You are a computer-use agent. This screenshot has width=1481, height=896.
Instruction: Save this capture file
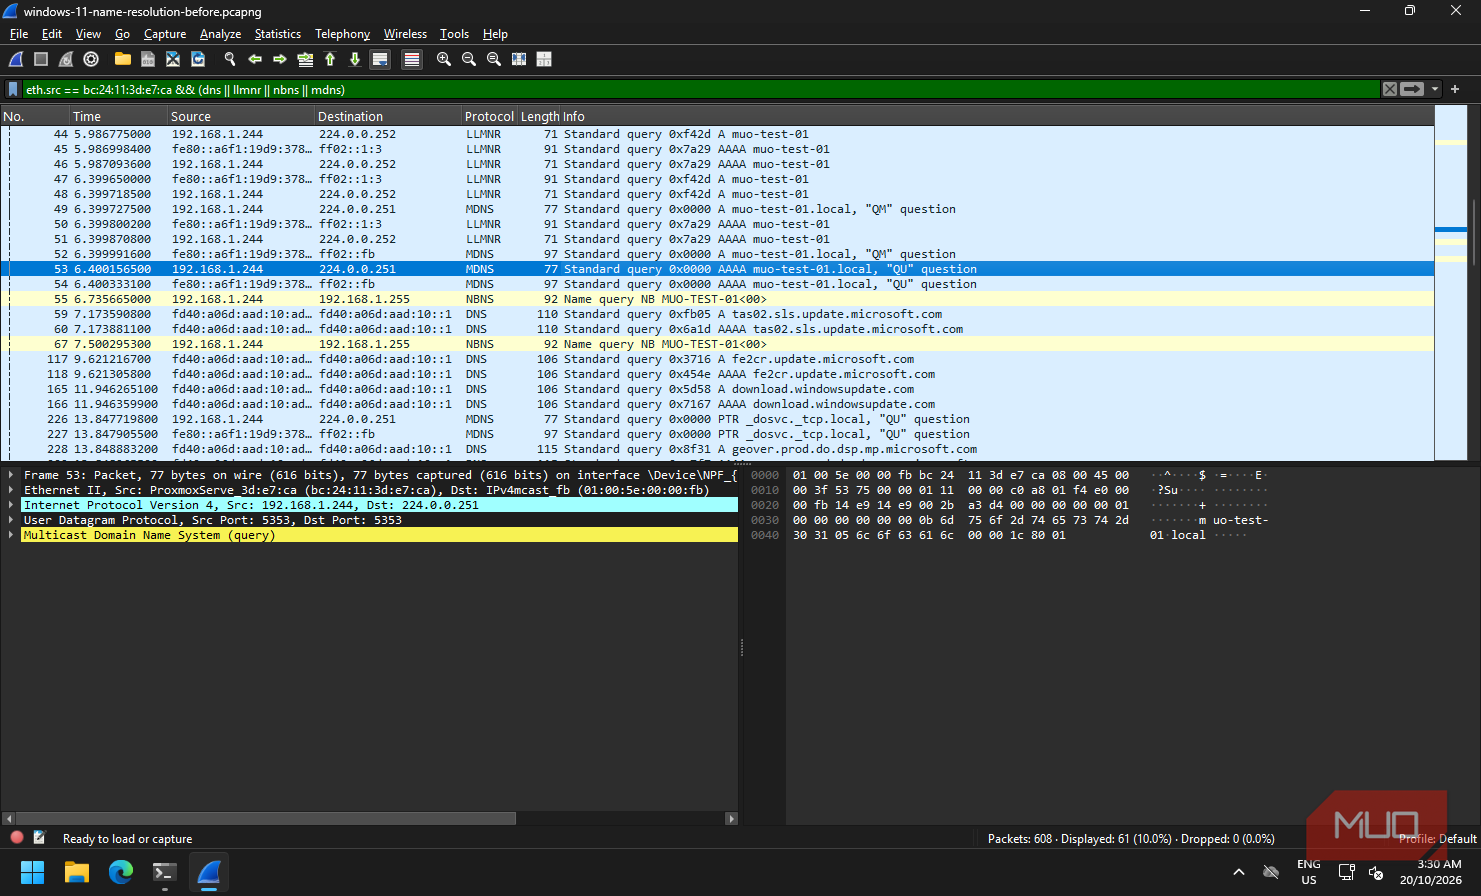click(x=148, y=60)
